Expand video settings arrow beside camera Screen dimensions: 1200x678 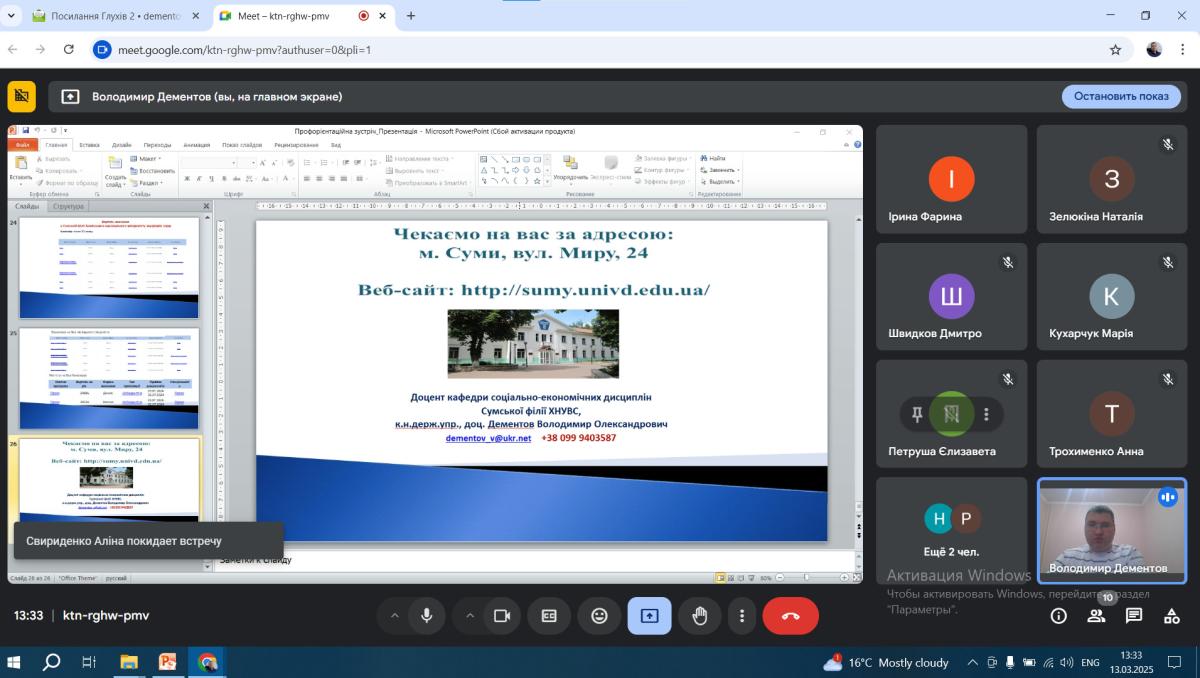coord(469,616)
